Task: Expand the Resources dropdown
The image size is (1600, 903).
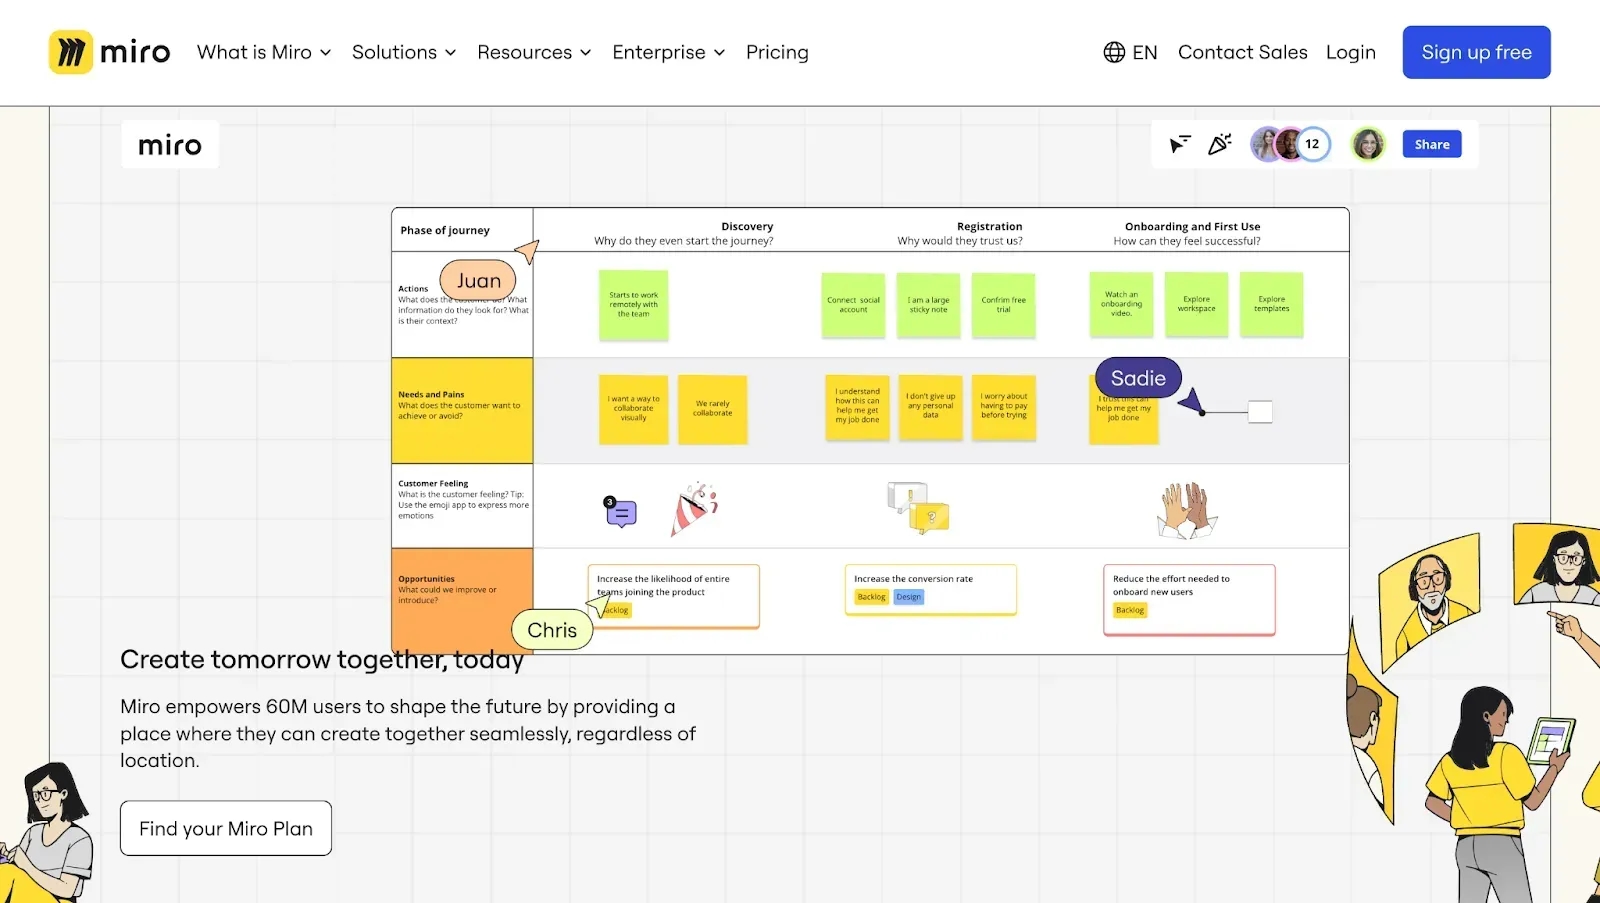Action: 534,52
